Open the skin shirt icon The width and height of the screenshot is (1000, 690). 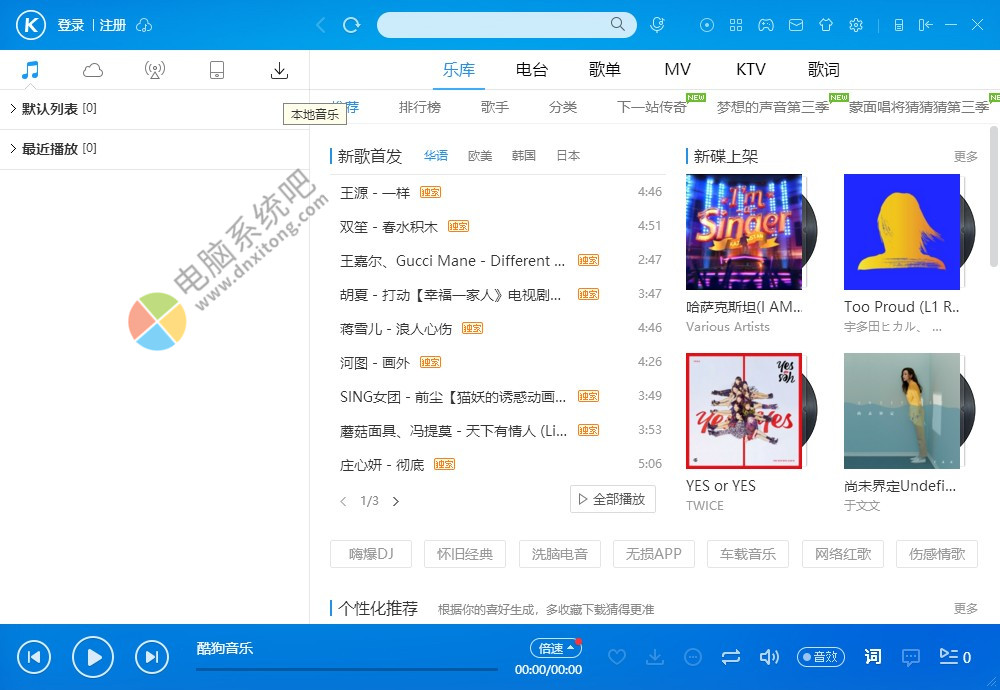[826, 25]
